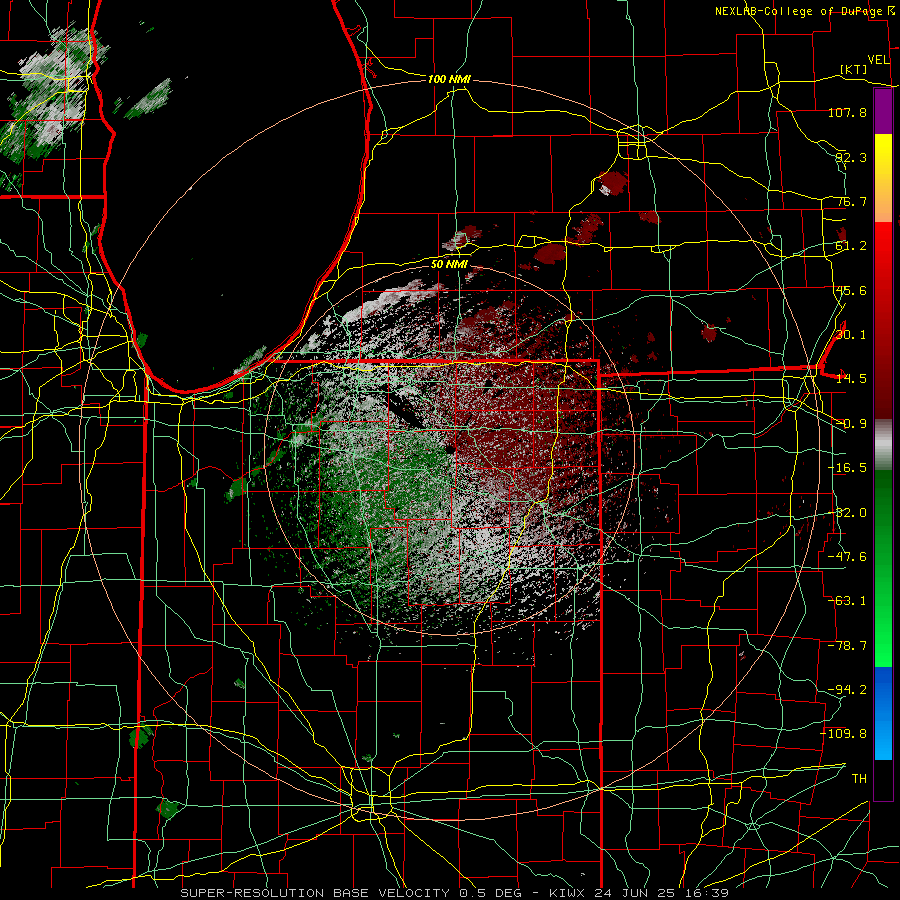Click the 76.7 velocity scale value
The height and width of the screenshot is (900, 900).
[851, 201]
